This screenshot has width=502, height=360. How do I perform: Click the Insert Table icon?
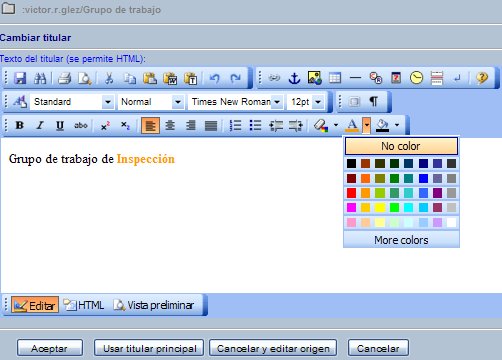335,78
